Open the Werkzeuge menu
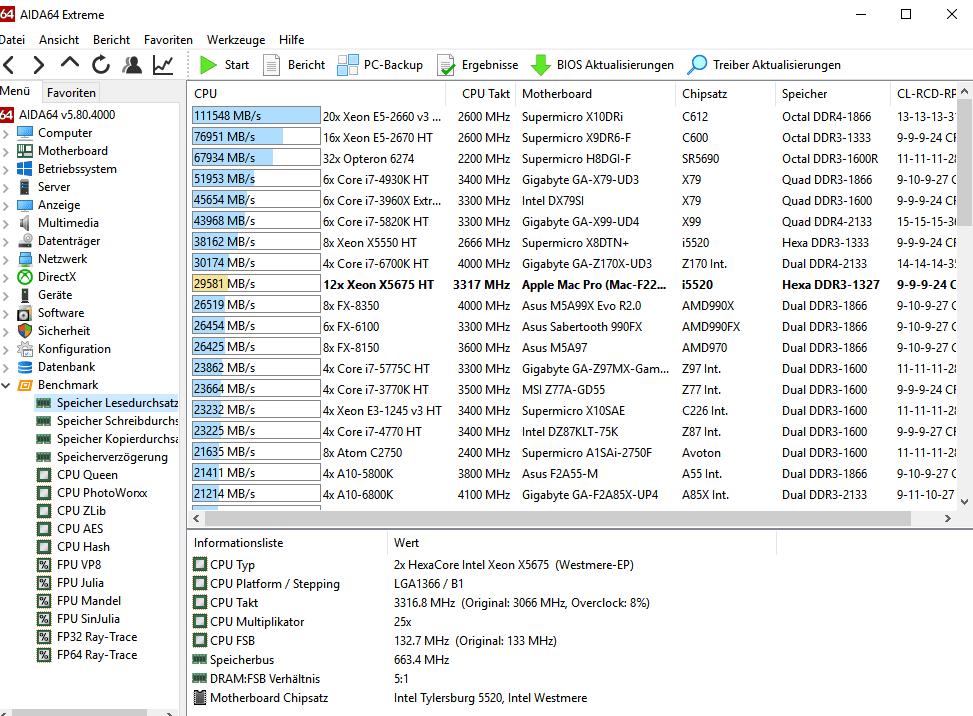Image resolution: width=973 pixels, height=716 pixels. (236, 40)
